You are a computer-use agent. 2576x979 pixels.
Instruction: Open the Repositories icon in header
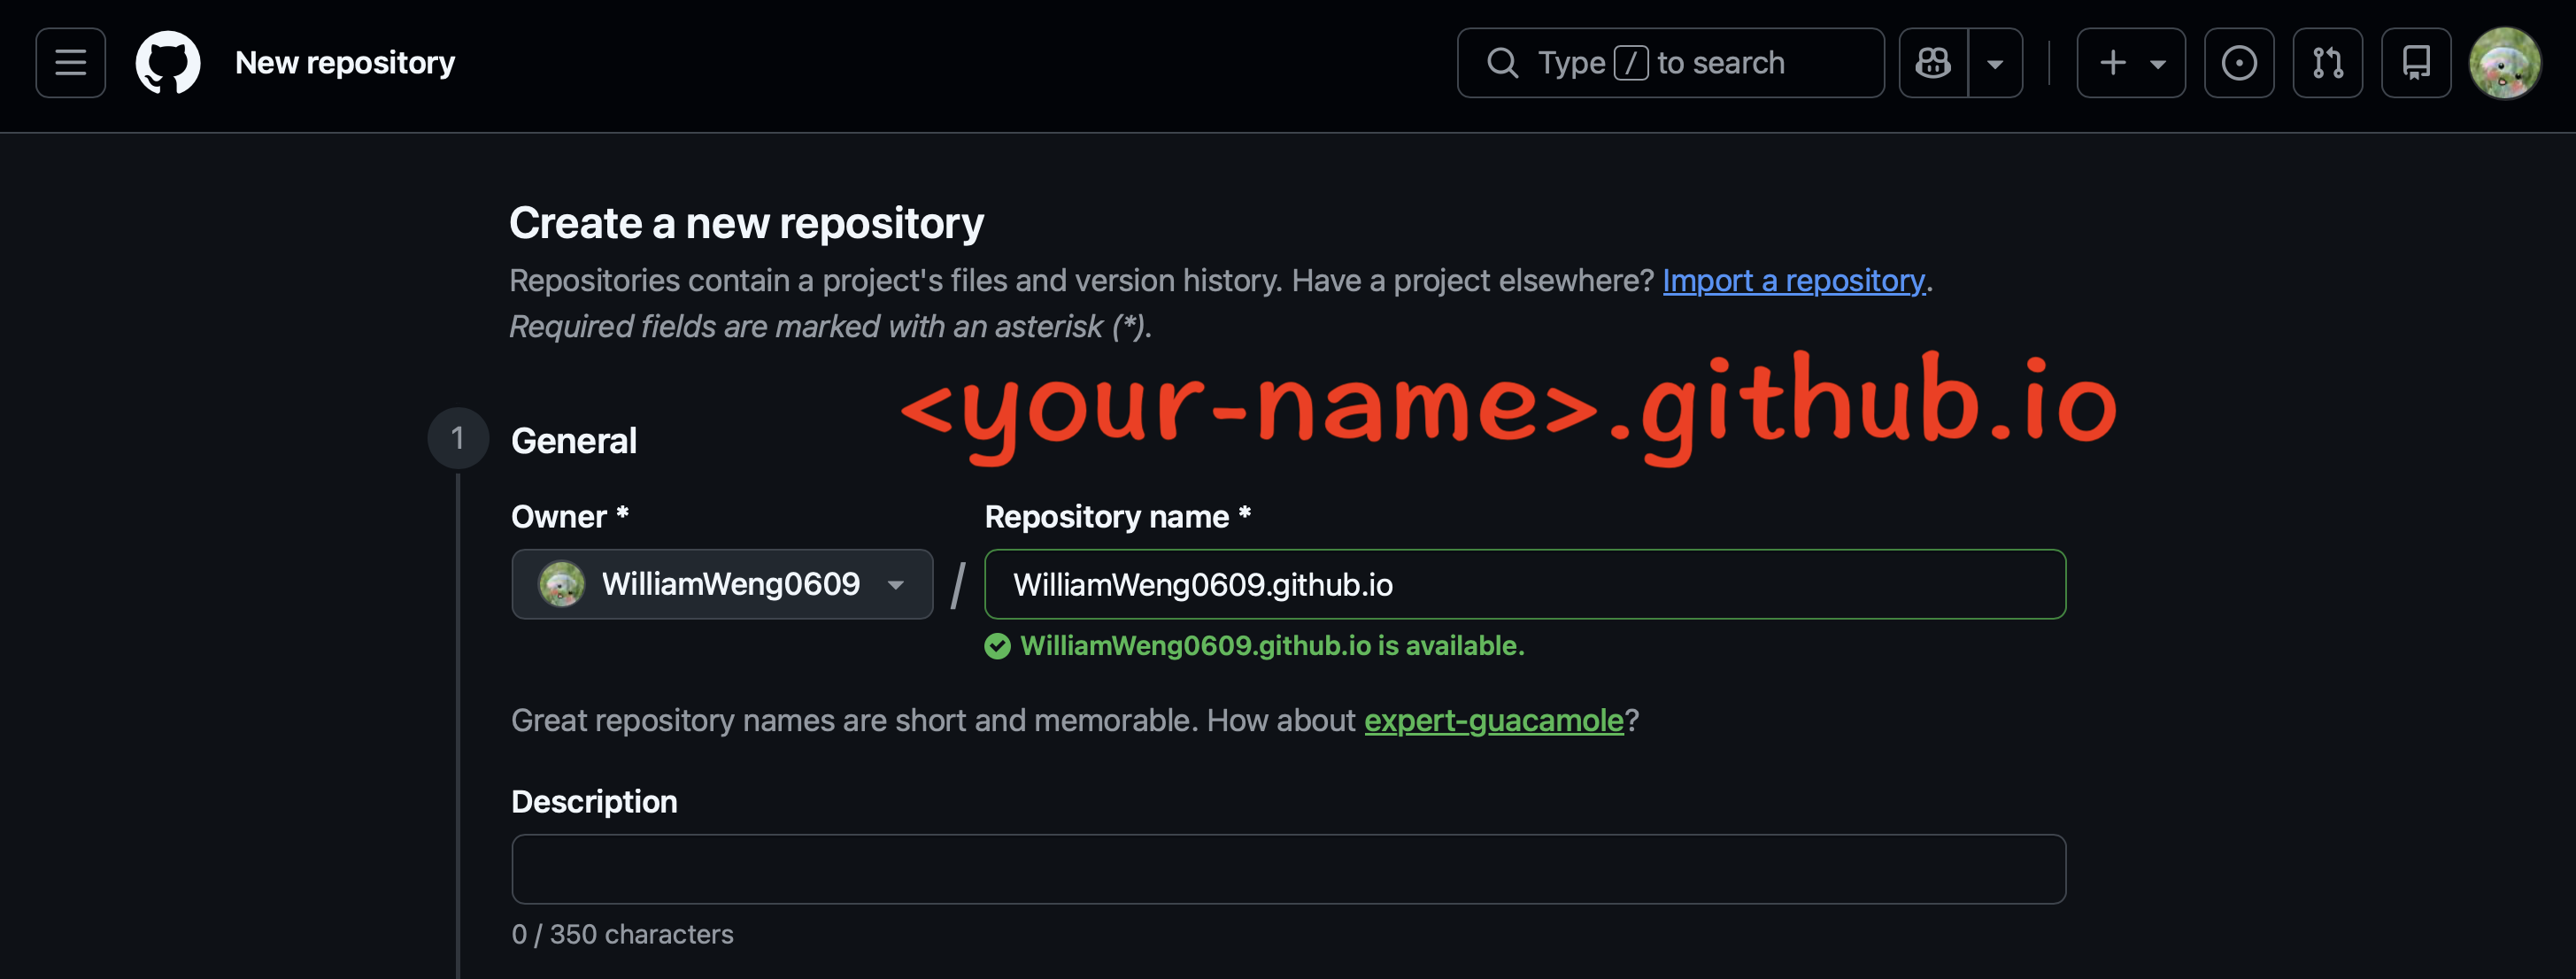2415,63
